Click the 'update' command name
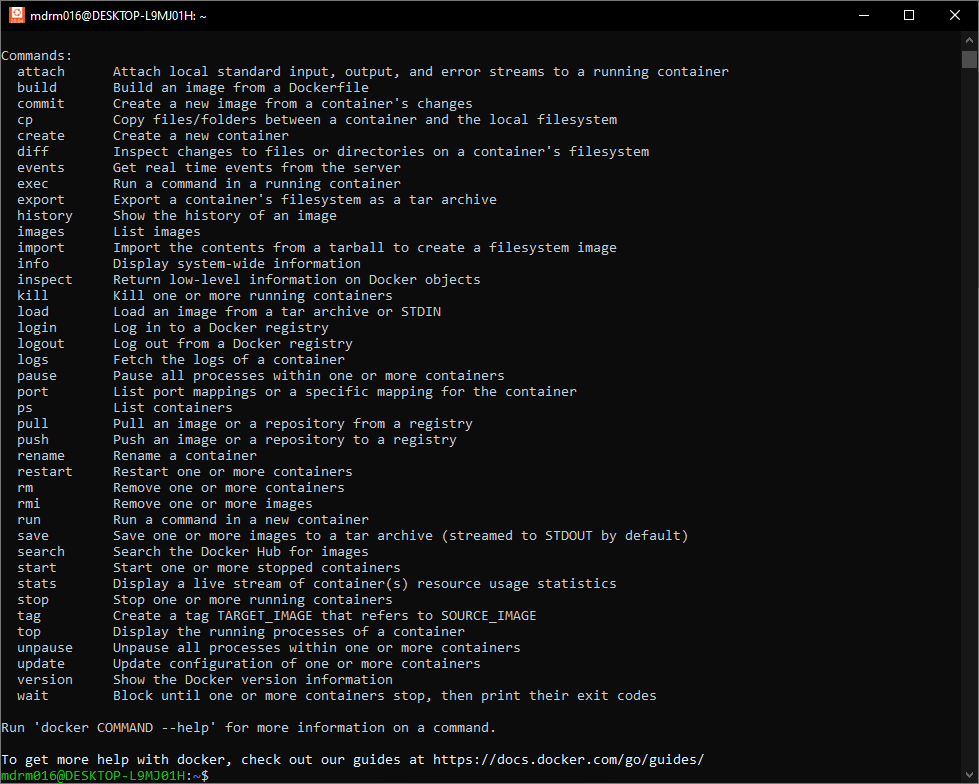This screenshot has width=979, height=784. [x=41, y=664]
